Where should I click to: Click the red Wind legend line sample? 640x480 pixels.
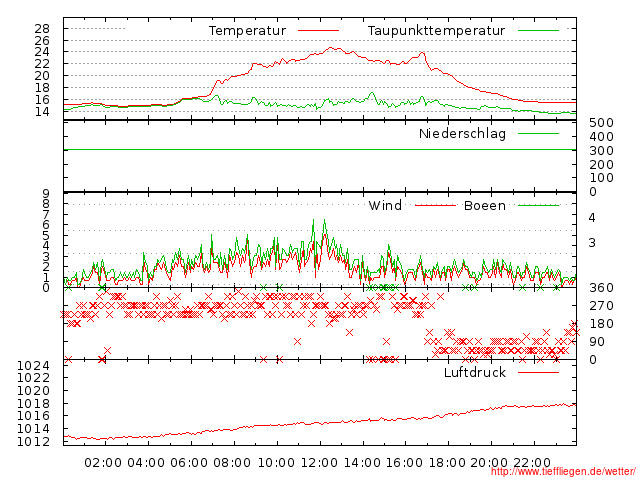[435, 205]
